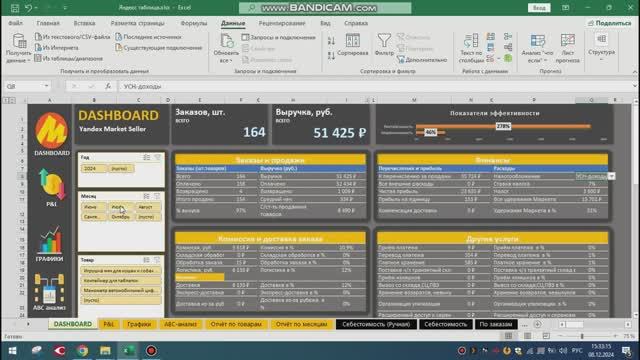
Task: Collapse the ribbon with the chevron
Action: click(635, 72)
